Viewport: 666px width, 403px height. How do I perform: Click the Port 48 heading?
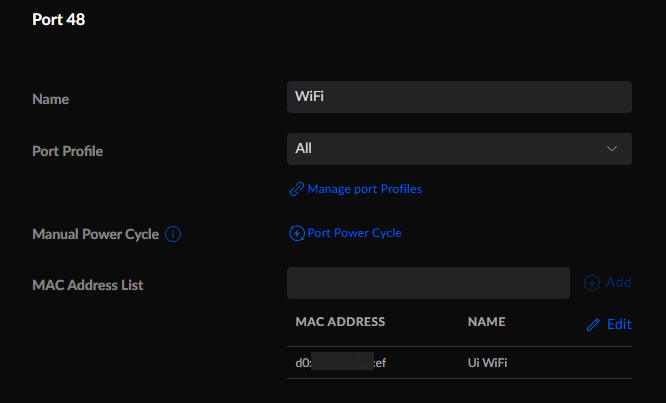59,20
